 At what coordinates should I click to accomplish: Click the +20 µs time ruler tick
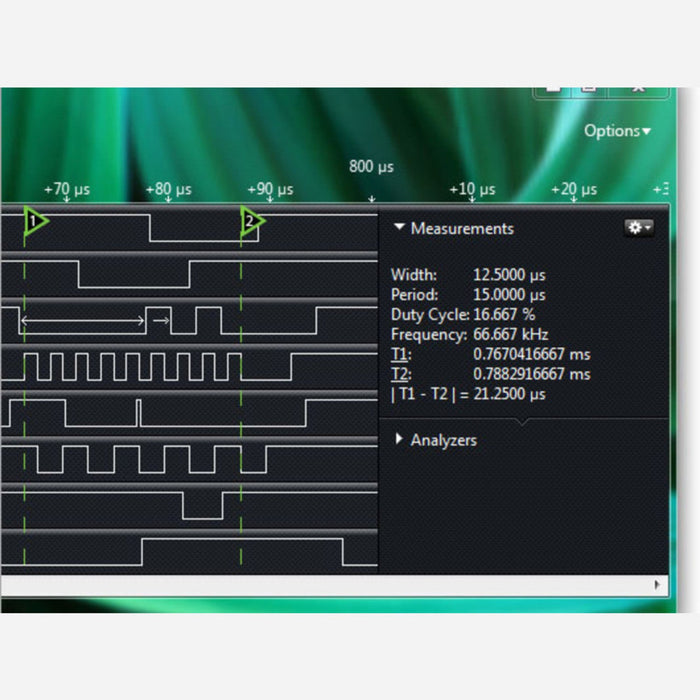(x=574, y=190)
